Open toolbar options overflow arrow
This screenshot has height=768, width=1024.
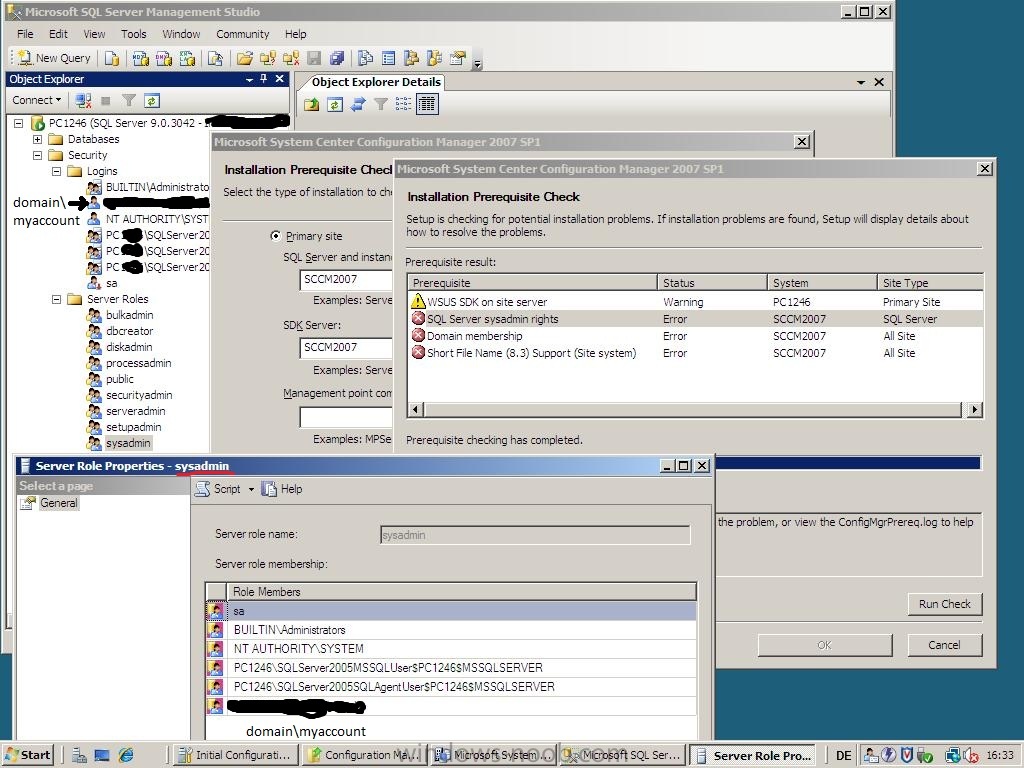tap(477, 63)
